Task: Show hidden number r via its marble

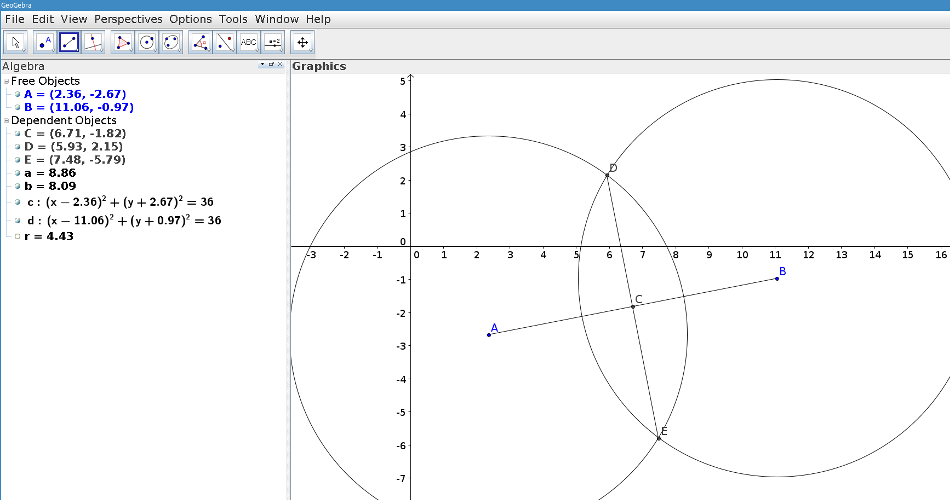Action: (x=18, y=236)
